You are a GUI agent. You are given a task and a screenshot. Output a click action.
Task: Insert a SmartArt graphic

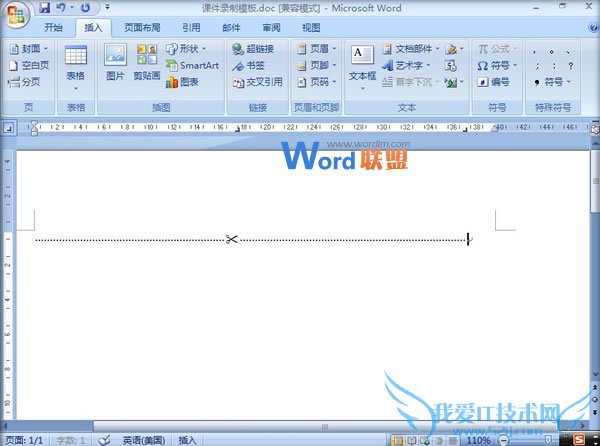tap(192, 65)
